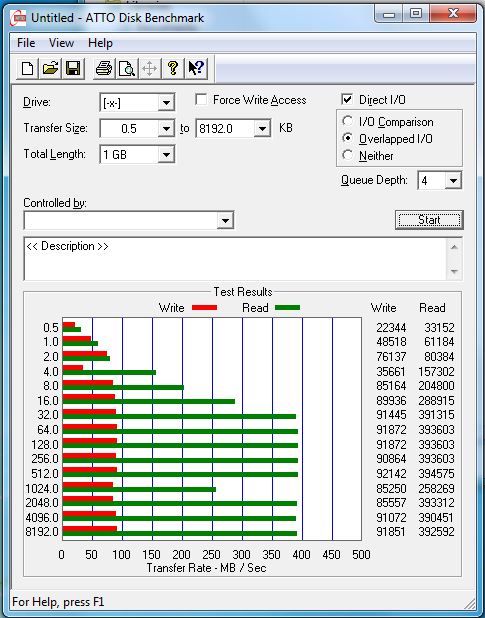485x618 pixels.
Task: Open the Total Length 1 GB dropdown
Action: point(166,154)
